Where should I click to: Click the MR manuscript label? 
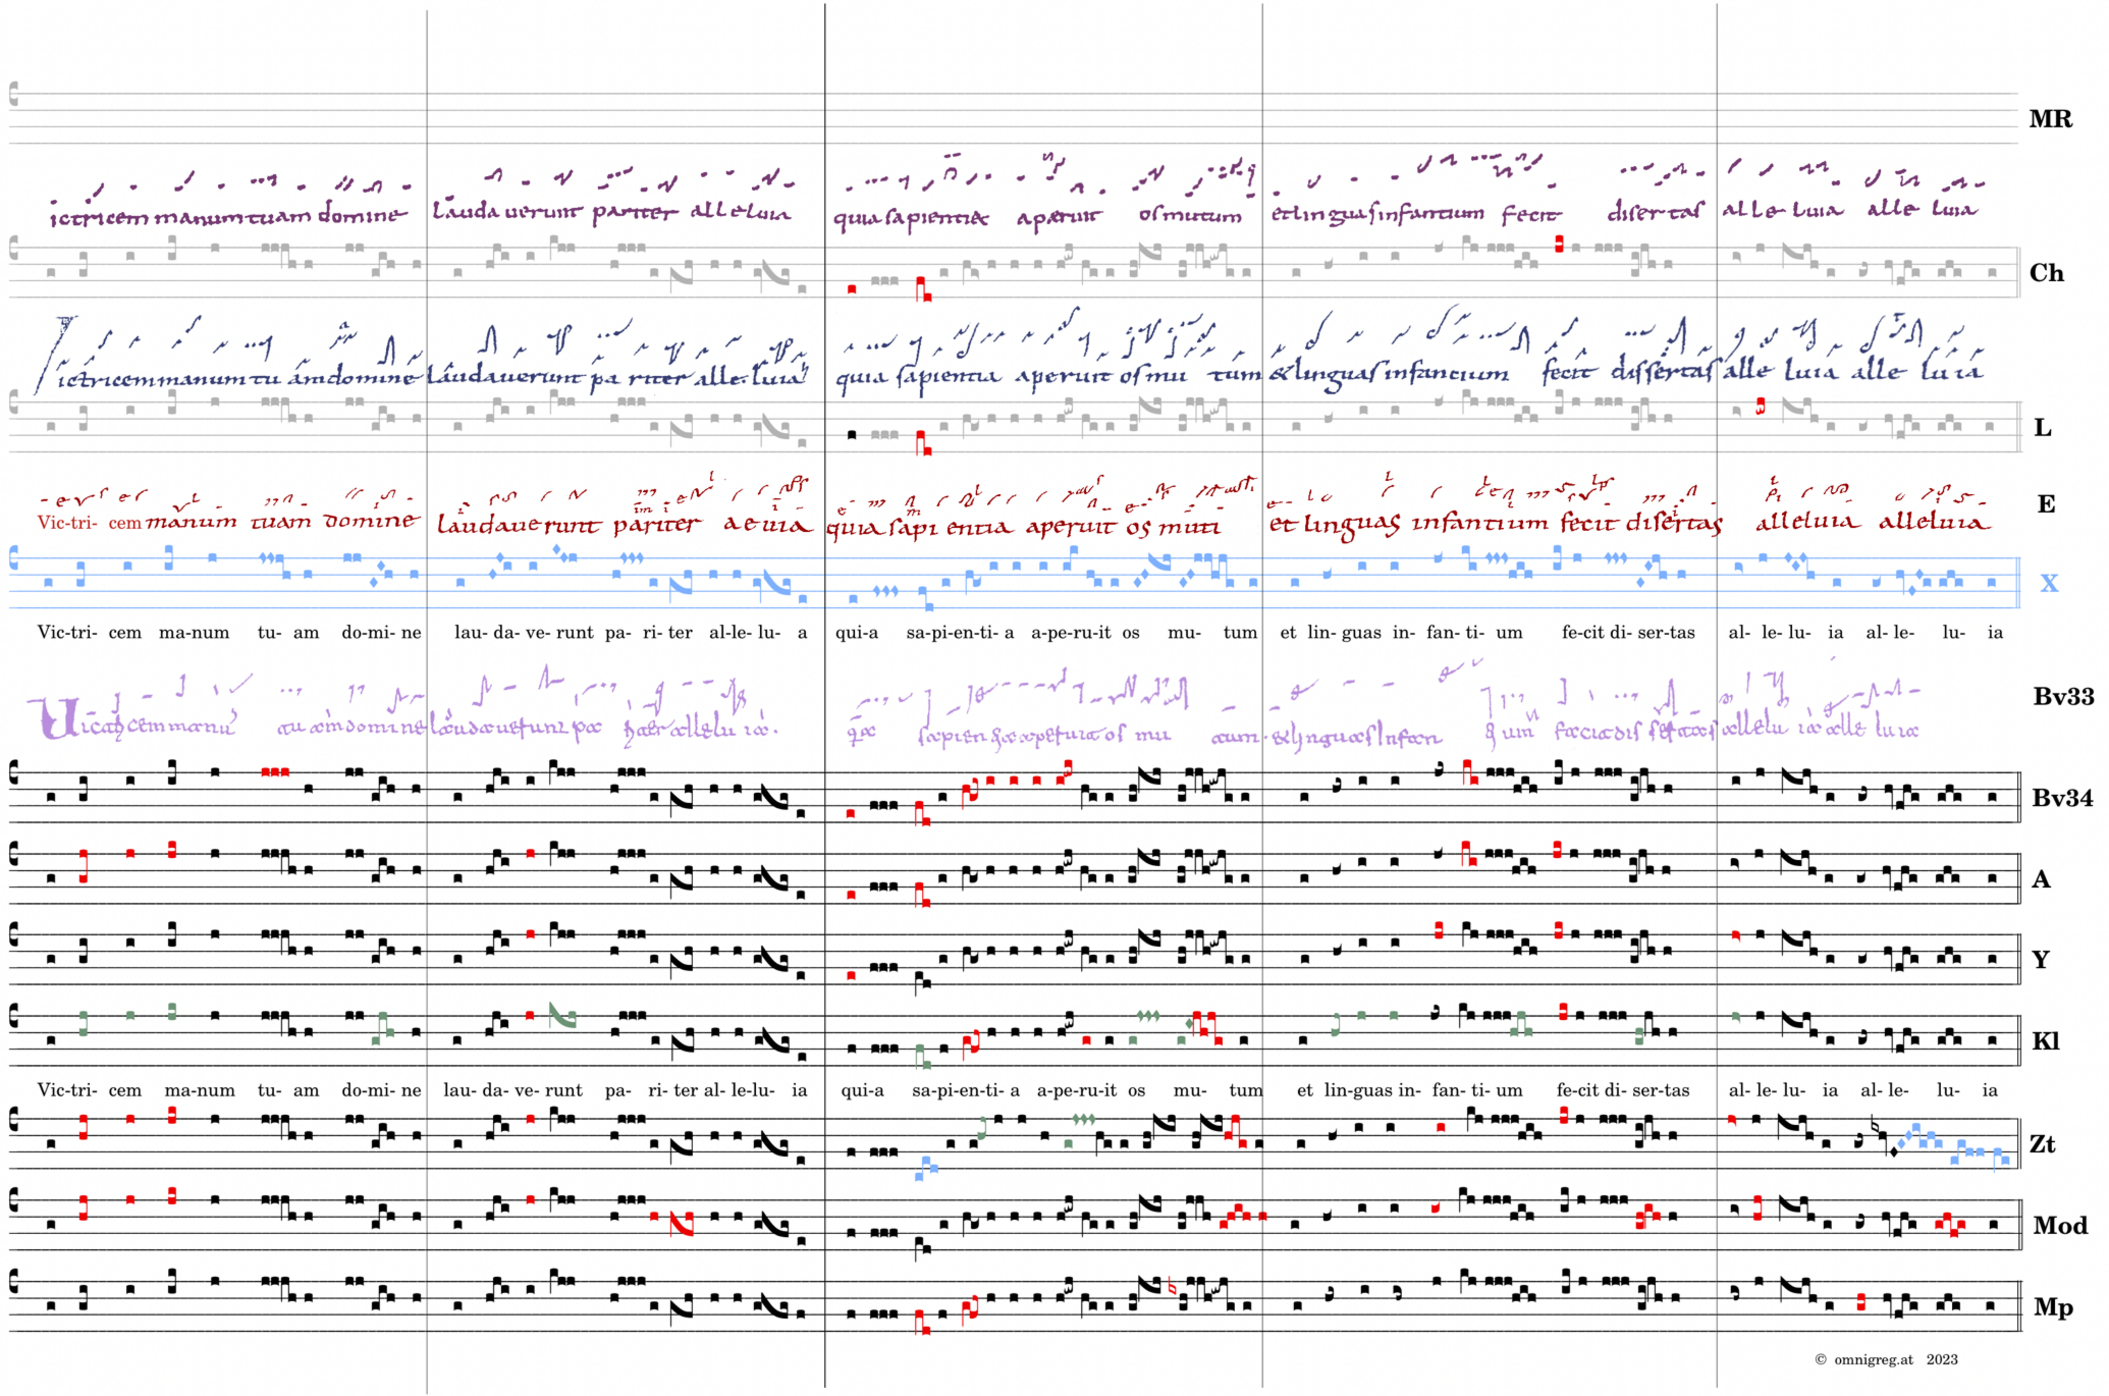pos(2049,120)
